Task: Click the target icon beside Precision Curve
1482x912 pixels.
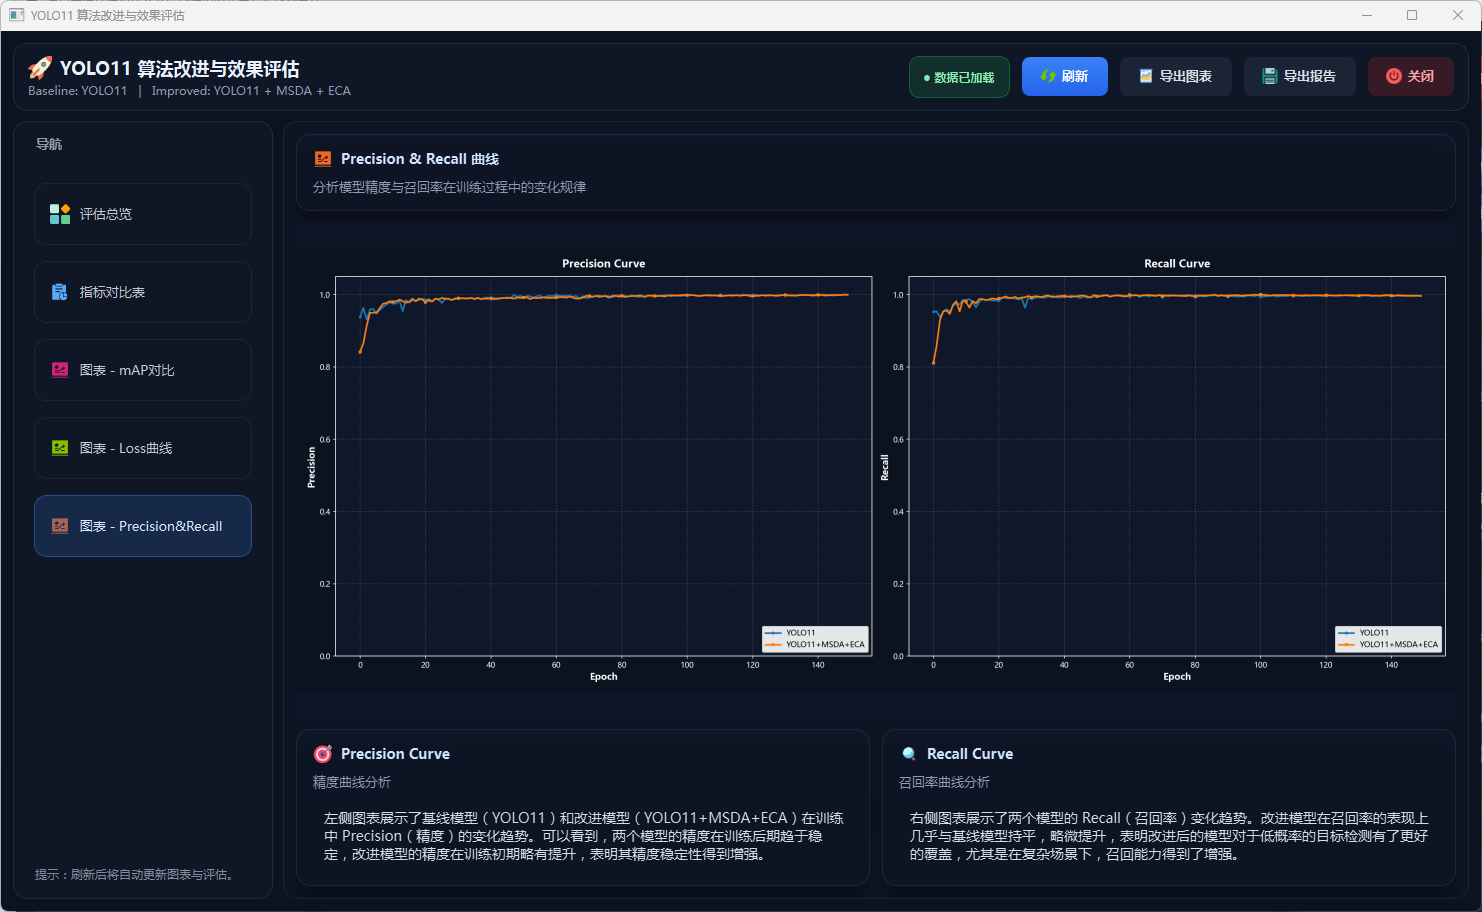Action: 323,754
